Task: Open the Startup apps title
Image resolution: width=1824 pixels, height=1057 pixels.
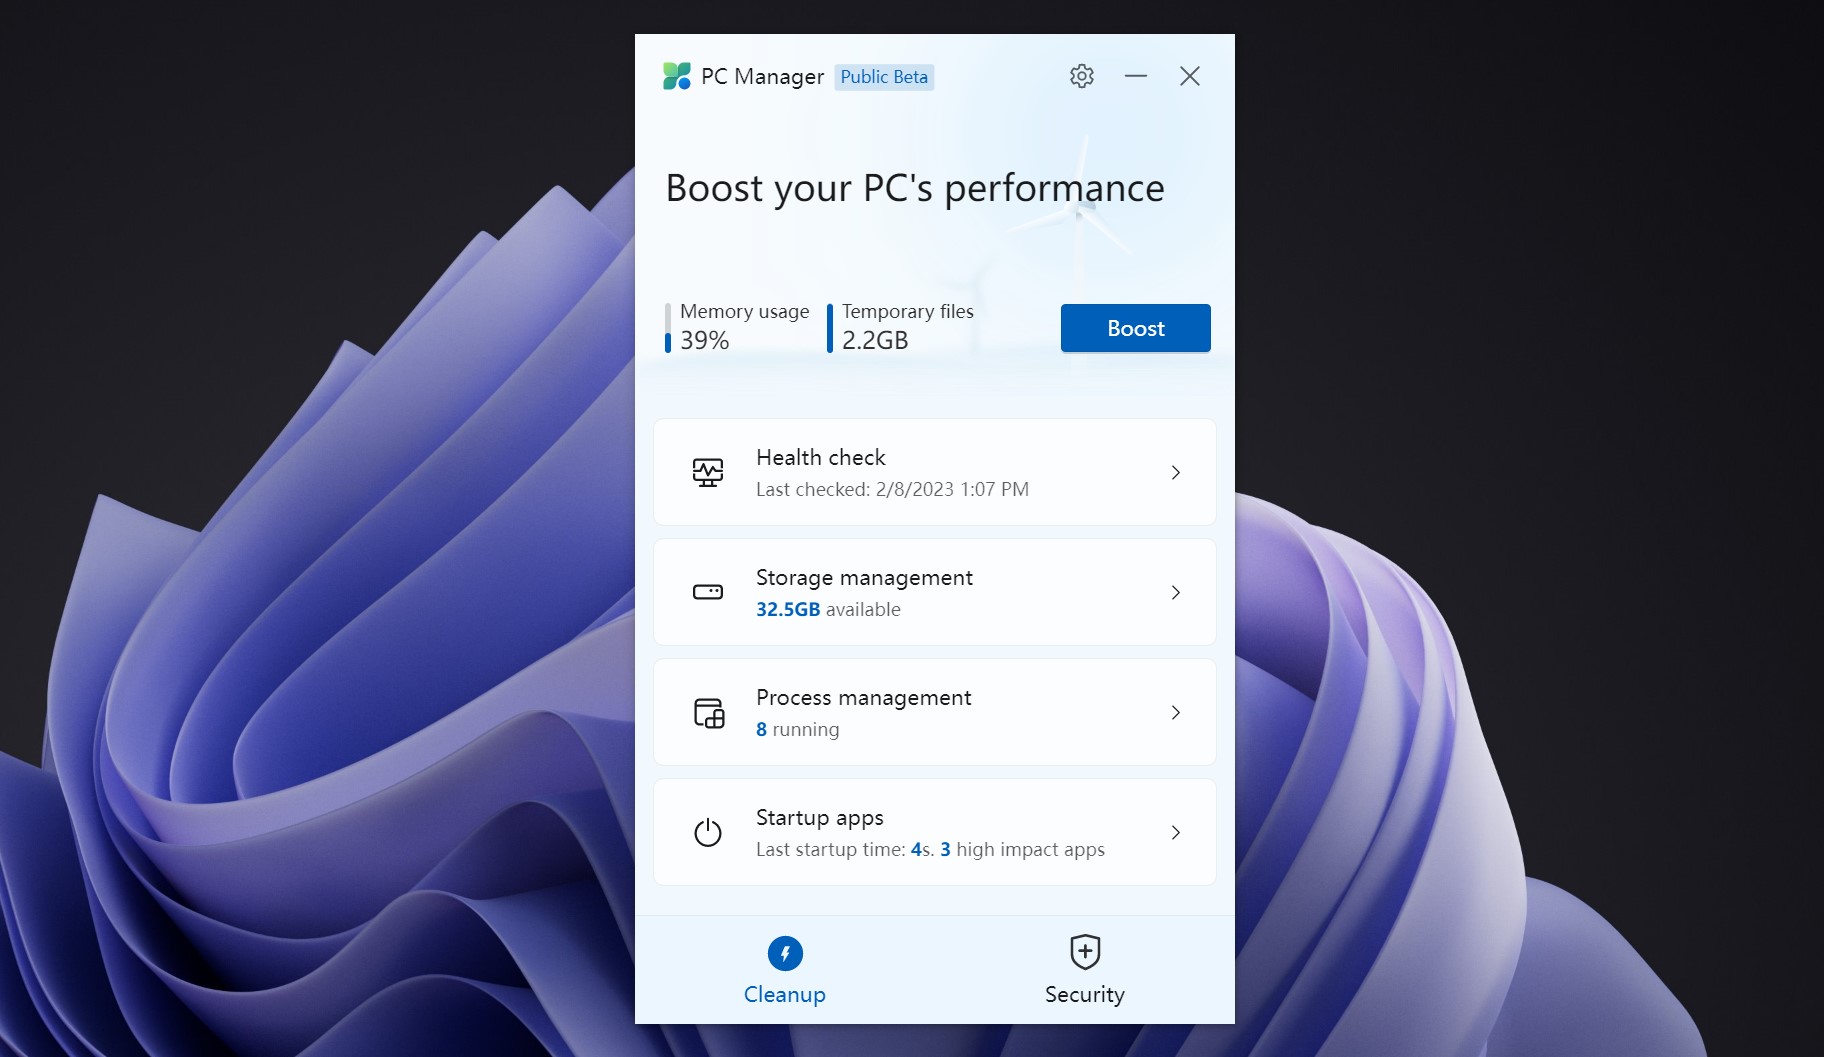Action: click(820, 818)
